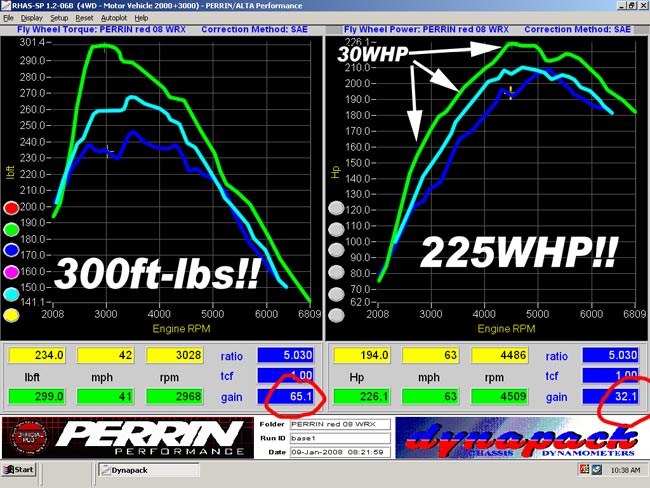The width and height of the screenshot is (650, 488).
Task: Click the Hp axis label on power graph
Action: 335,172
